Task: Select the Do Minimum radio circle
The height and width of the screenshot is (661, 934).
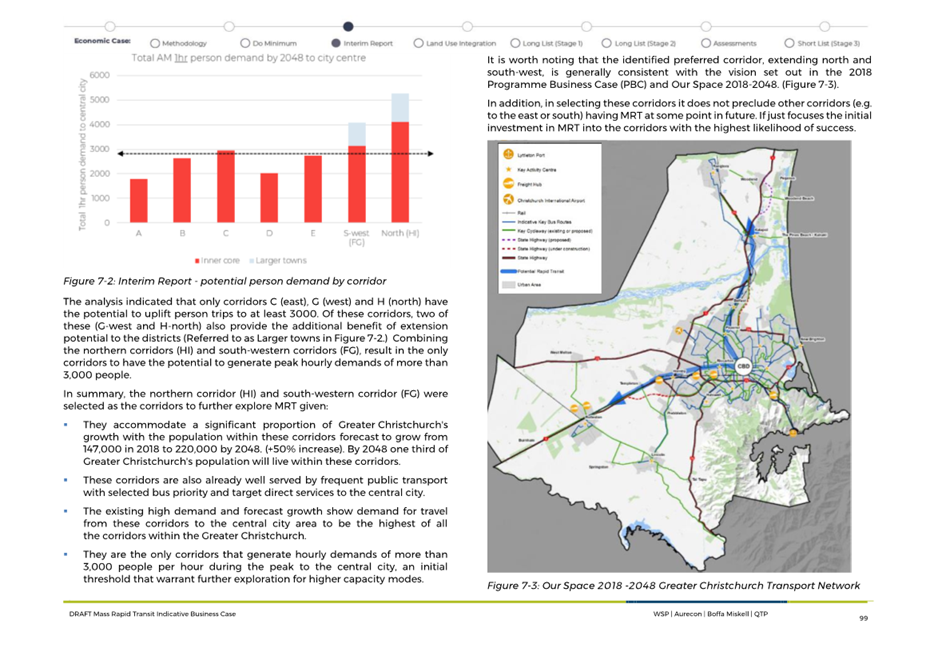Action: tap(245, 43)
